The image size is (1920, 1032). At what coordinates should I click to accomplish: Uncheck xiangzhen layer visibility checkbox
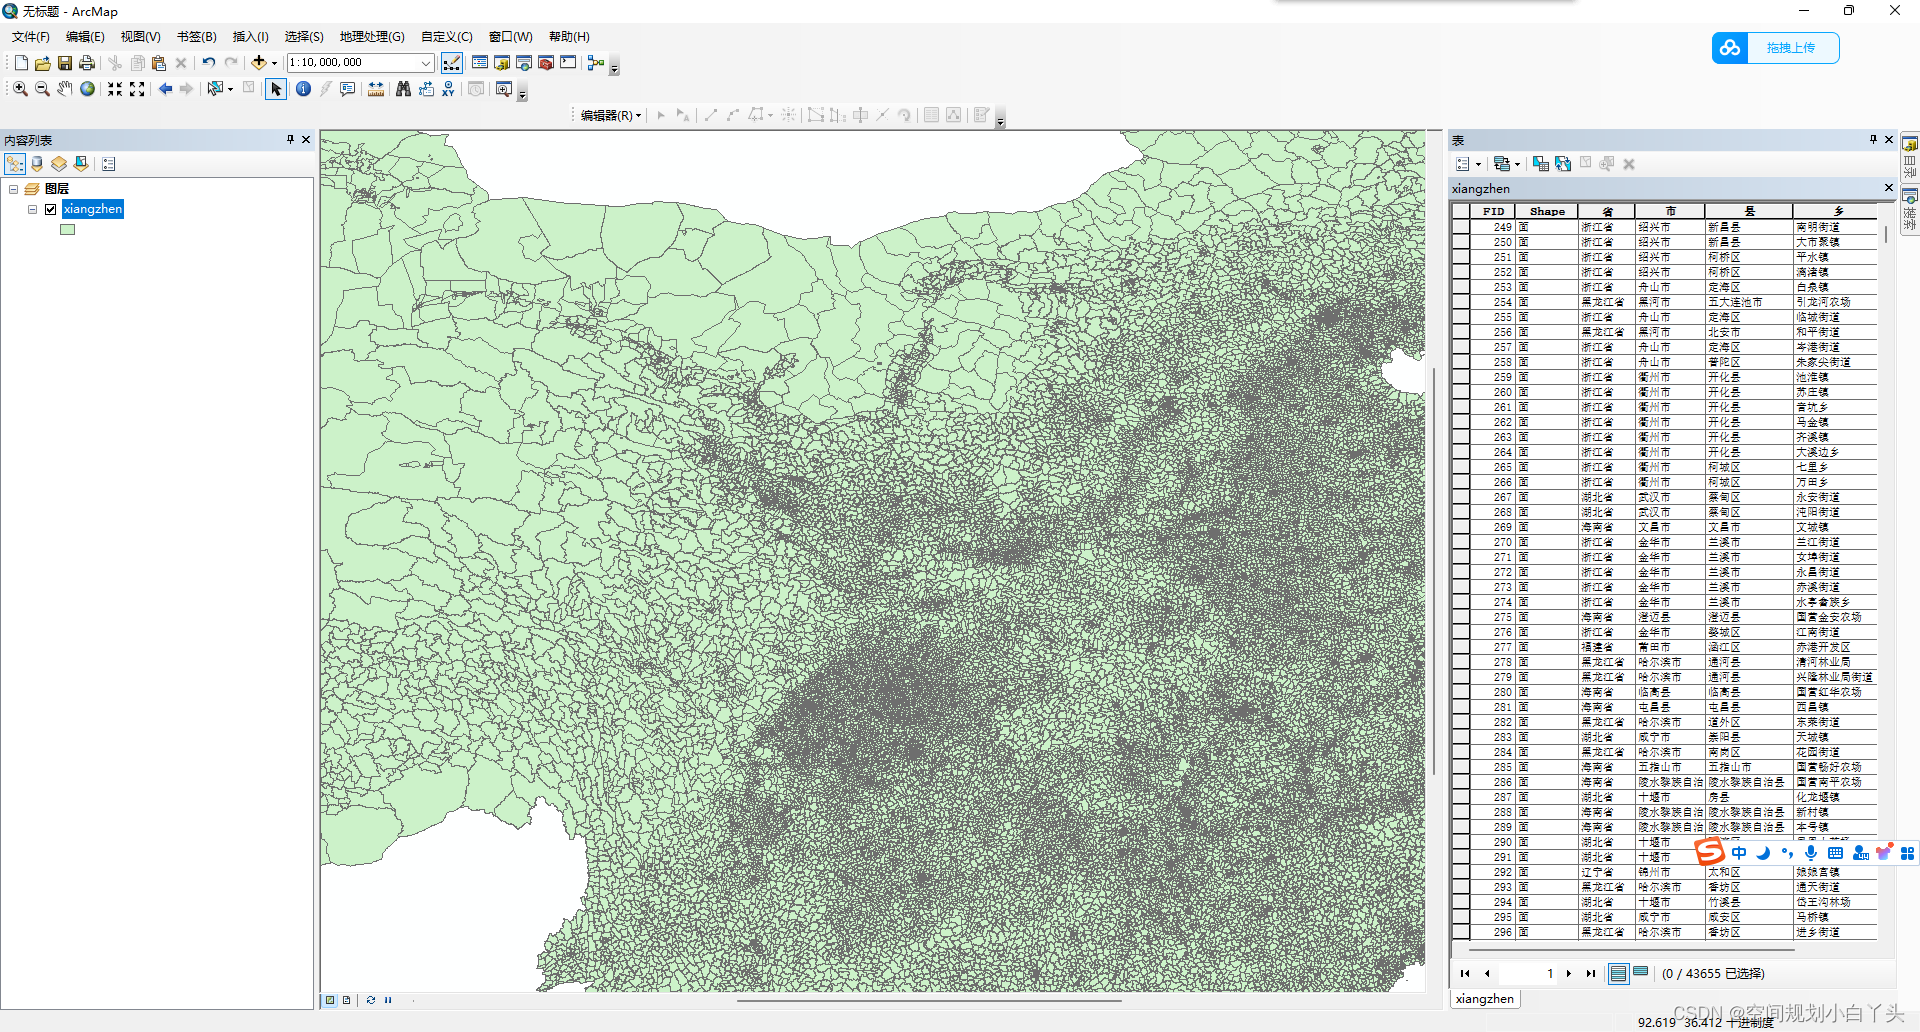[51, 209]
